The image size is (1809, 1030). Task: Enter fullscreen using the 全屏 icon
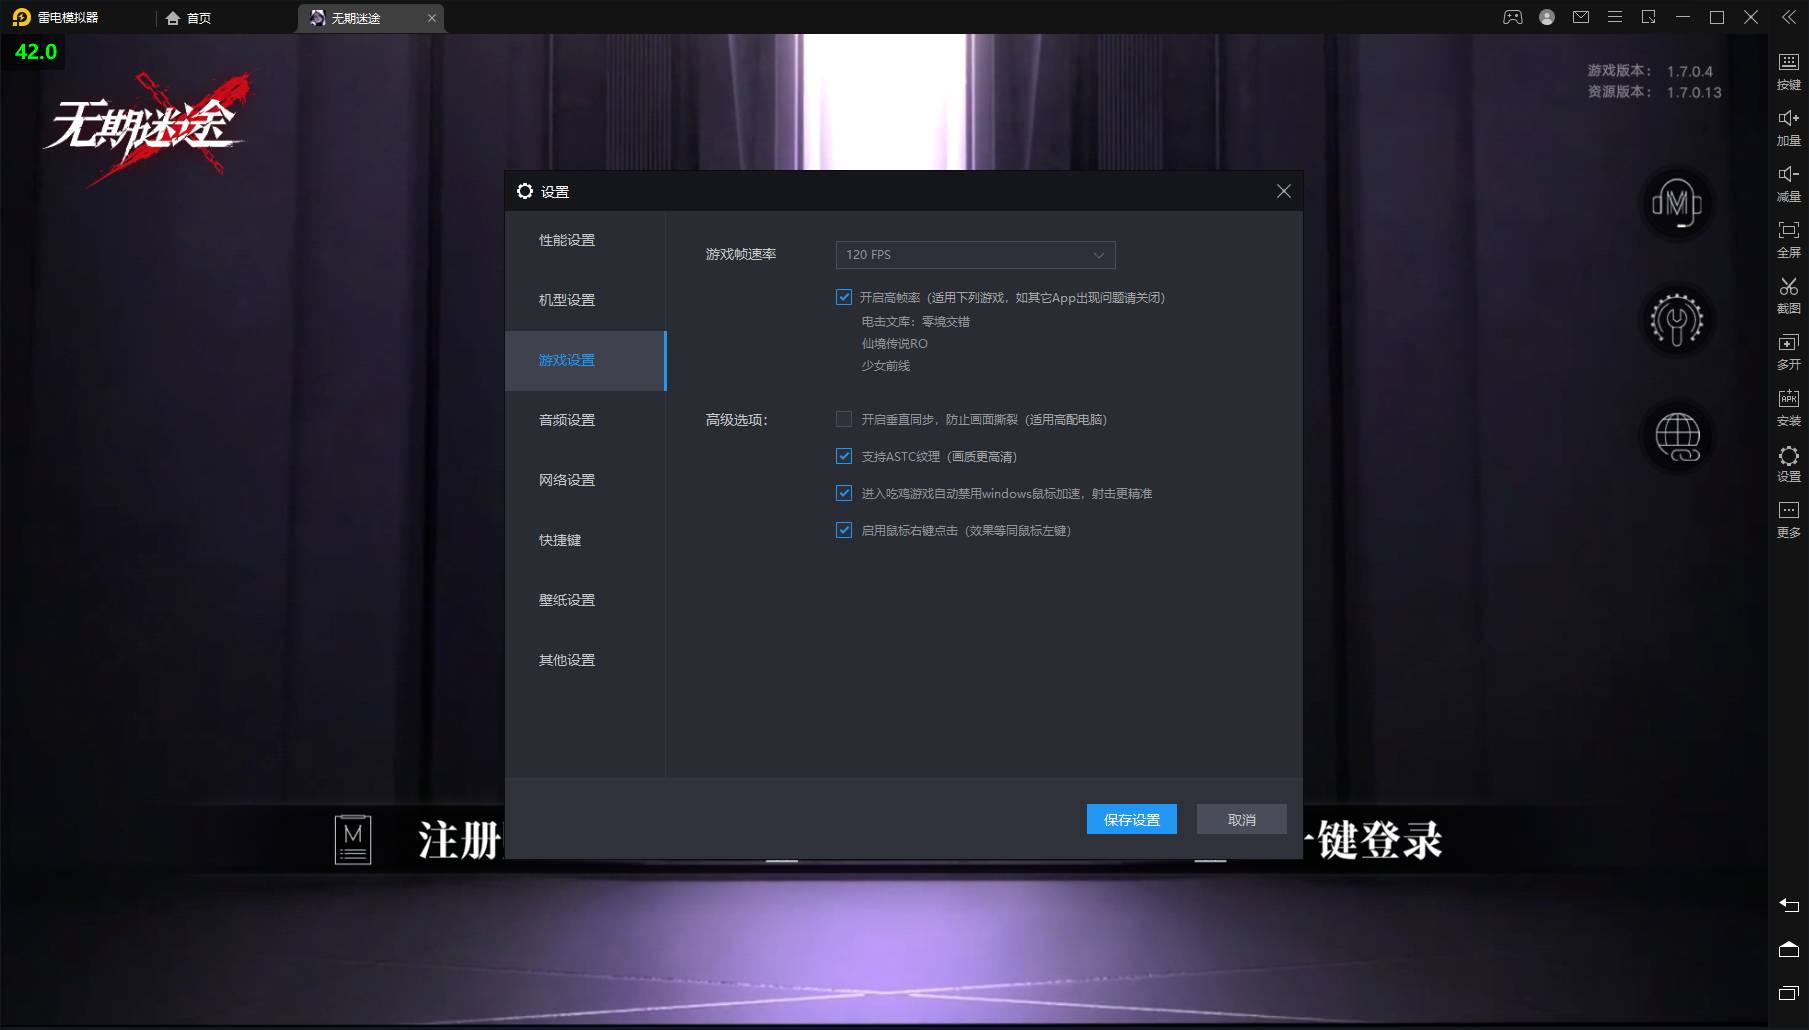click(x=1788, y=238)
